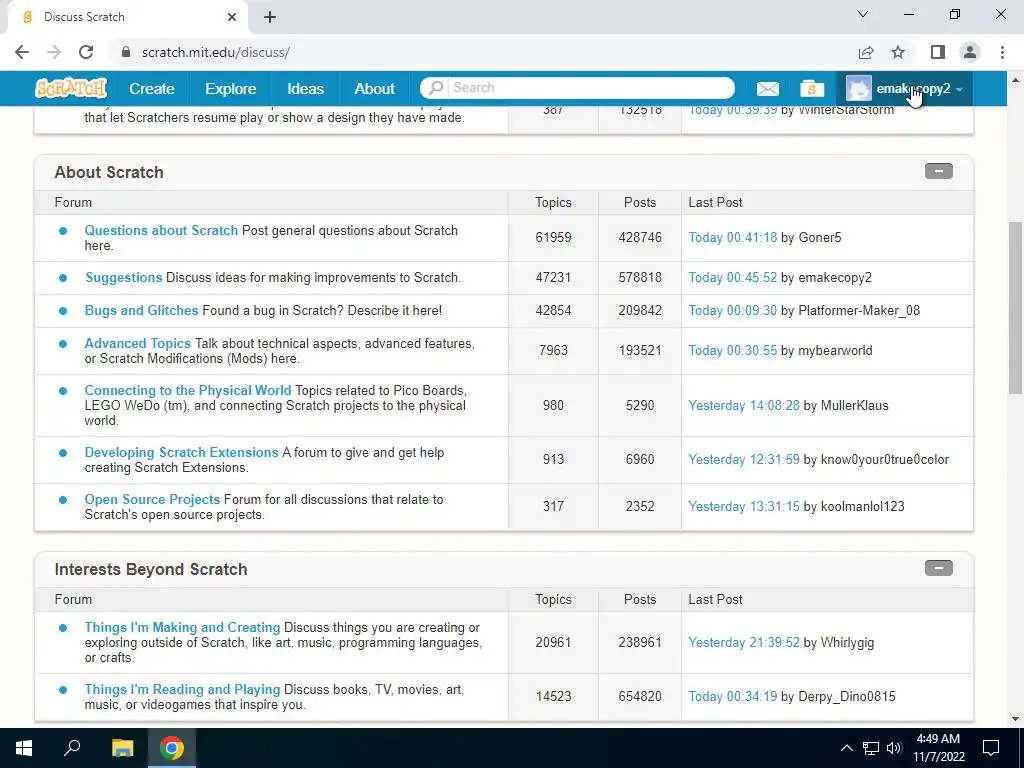
Task: Collapse the About Scratch section
Action: (x=938, y=171)
